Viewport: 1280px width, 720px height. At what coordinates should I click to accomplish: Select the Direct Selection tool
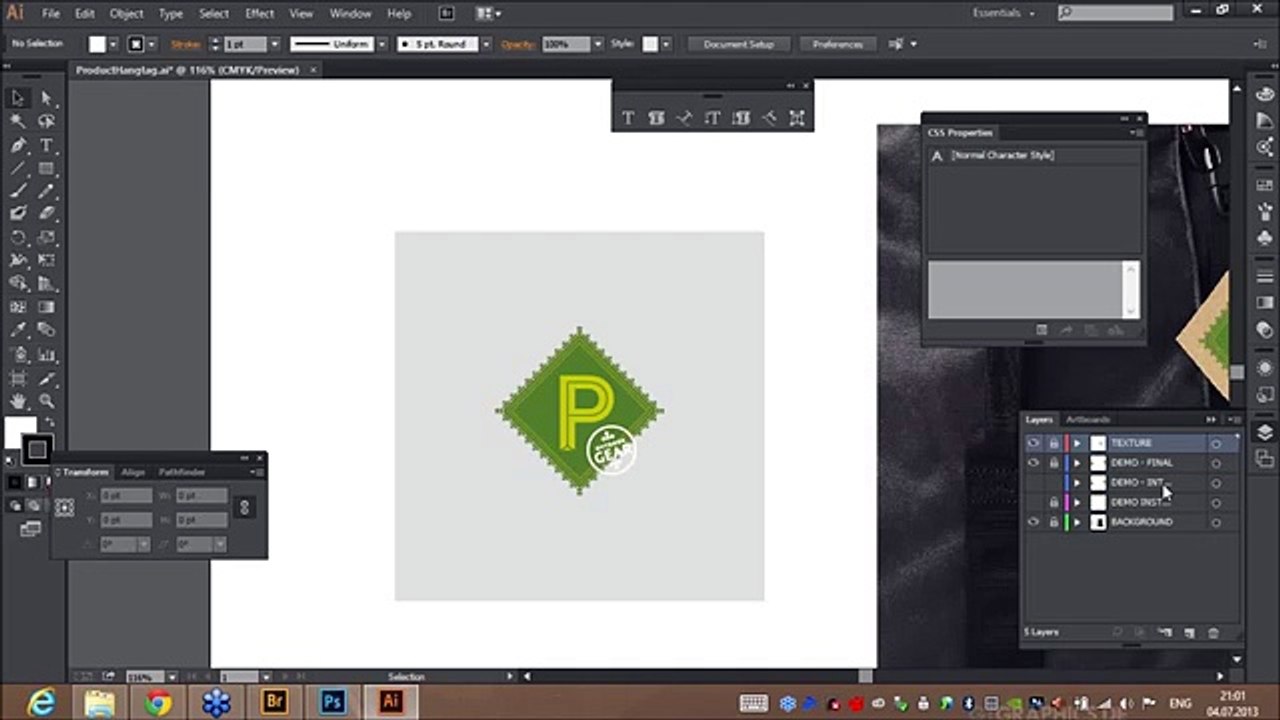point(46,98)
